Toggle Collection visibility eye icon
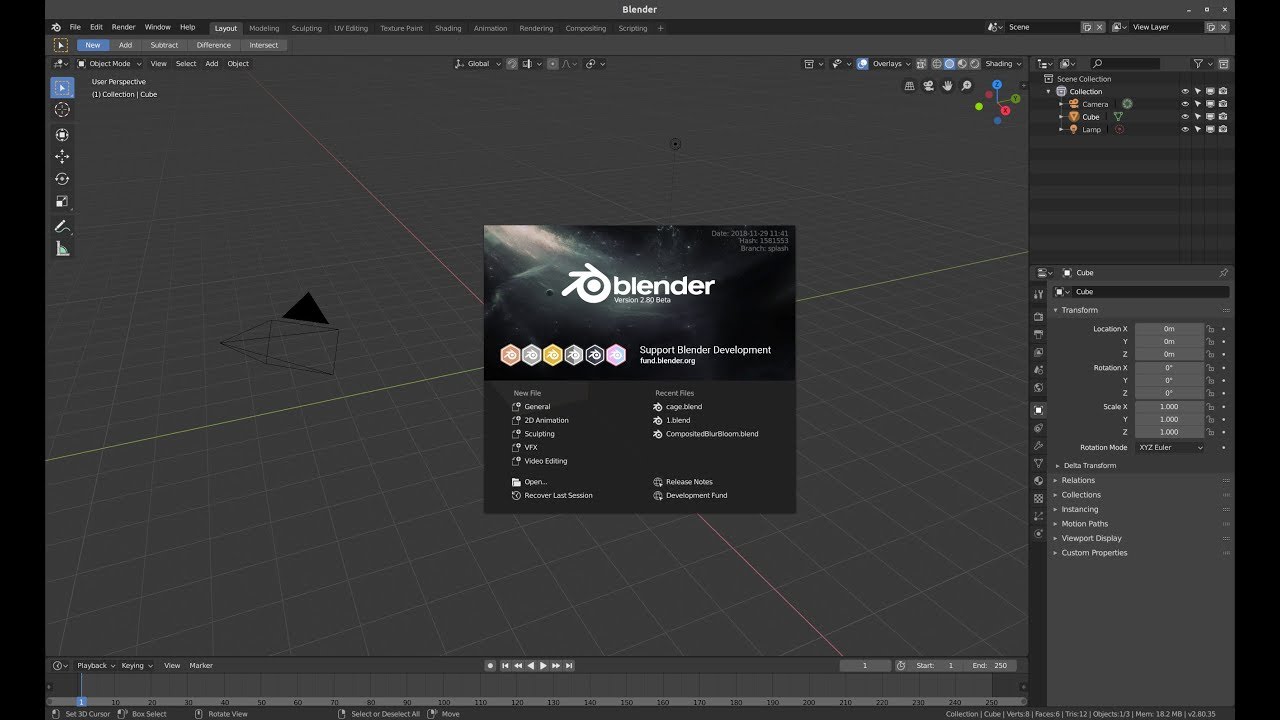The width and height of the screenshot is (1280, 720). [x=1185, y=91]
